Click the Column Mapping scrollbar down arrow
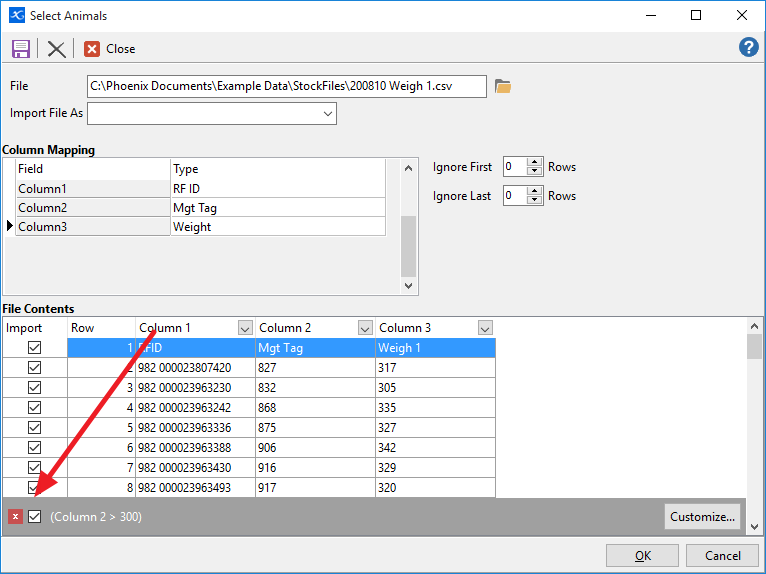Image resolution: width=766 pixels, height=574 pixels. 408,285
